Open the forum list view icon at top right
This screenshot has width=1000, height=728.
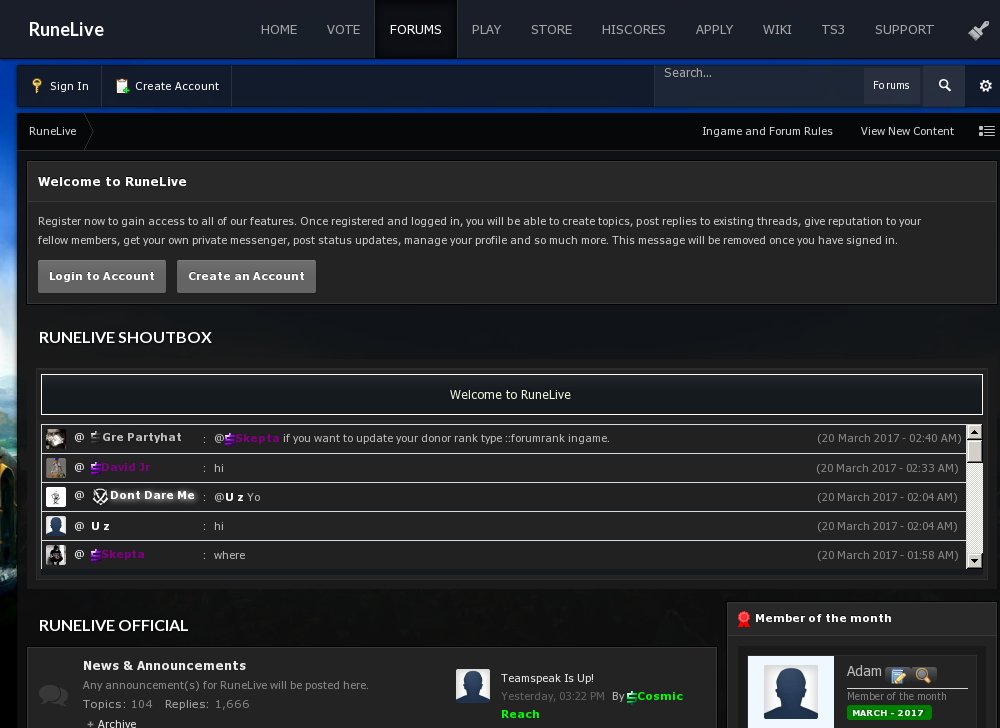point(987,131)
